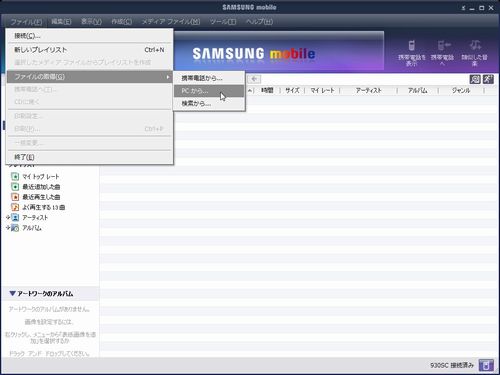Click the icon beside マイ トップ レート
The height and width of the screenshot is (375, 500).
[15, 176]
